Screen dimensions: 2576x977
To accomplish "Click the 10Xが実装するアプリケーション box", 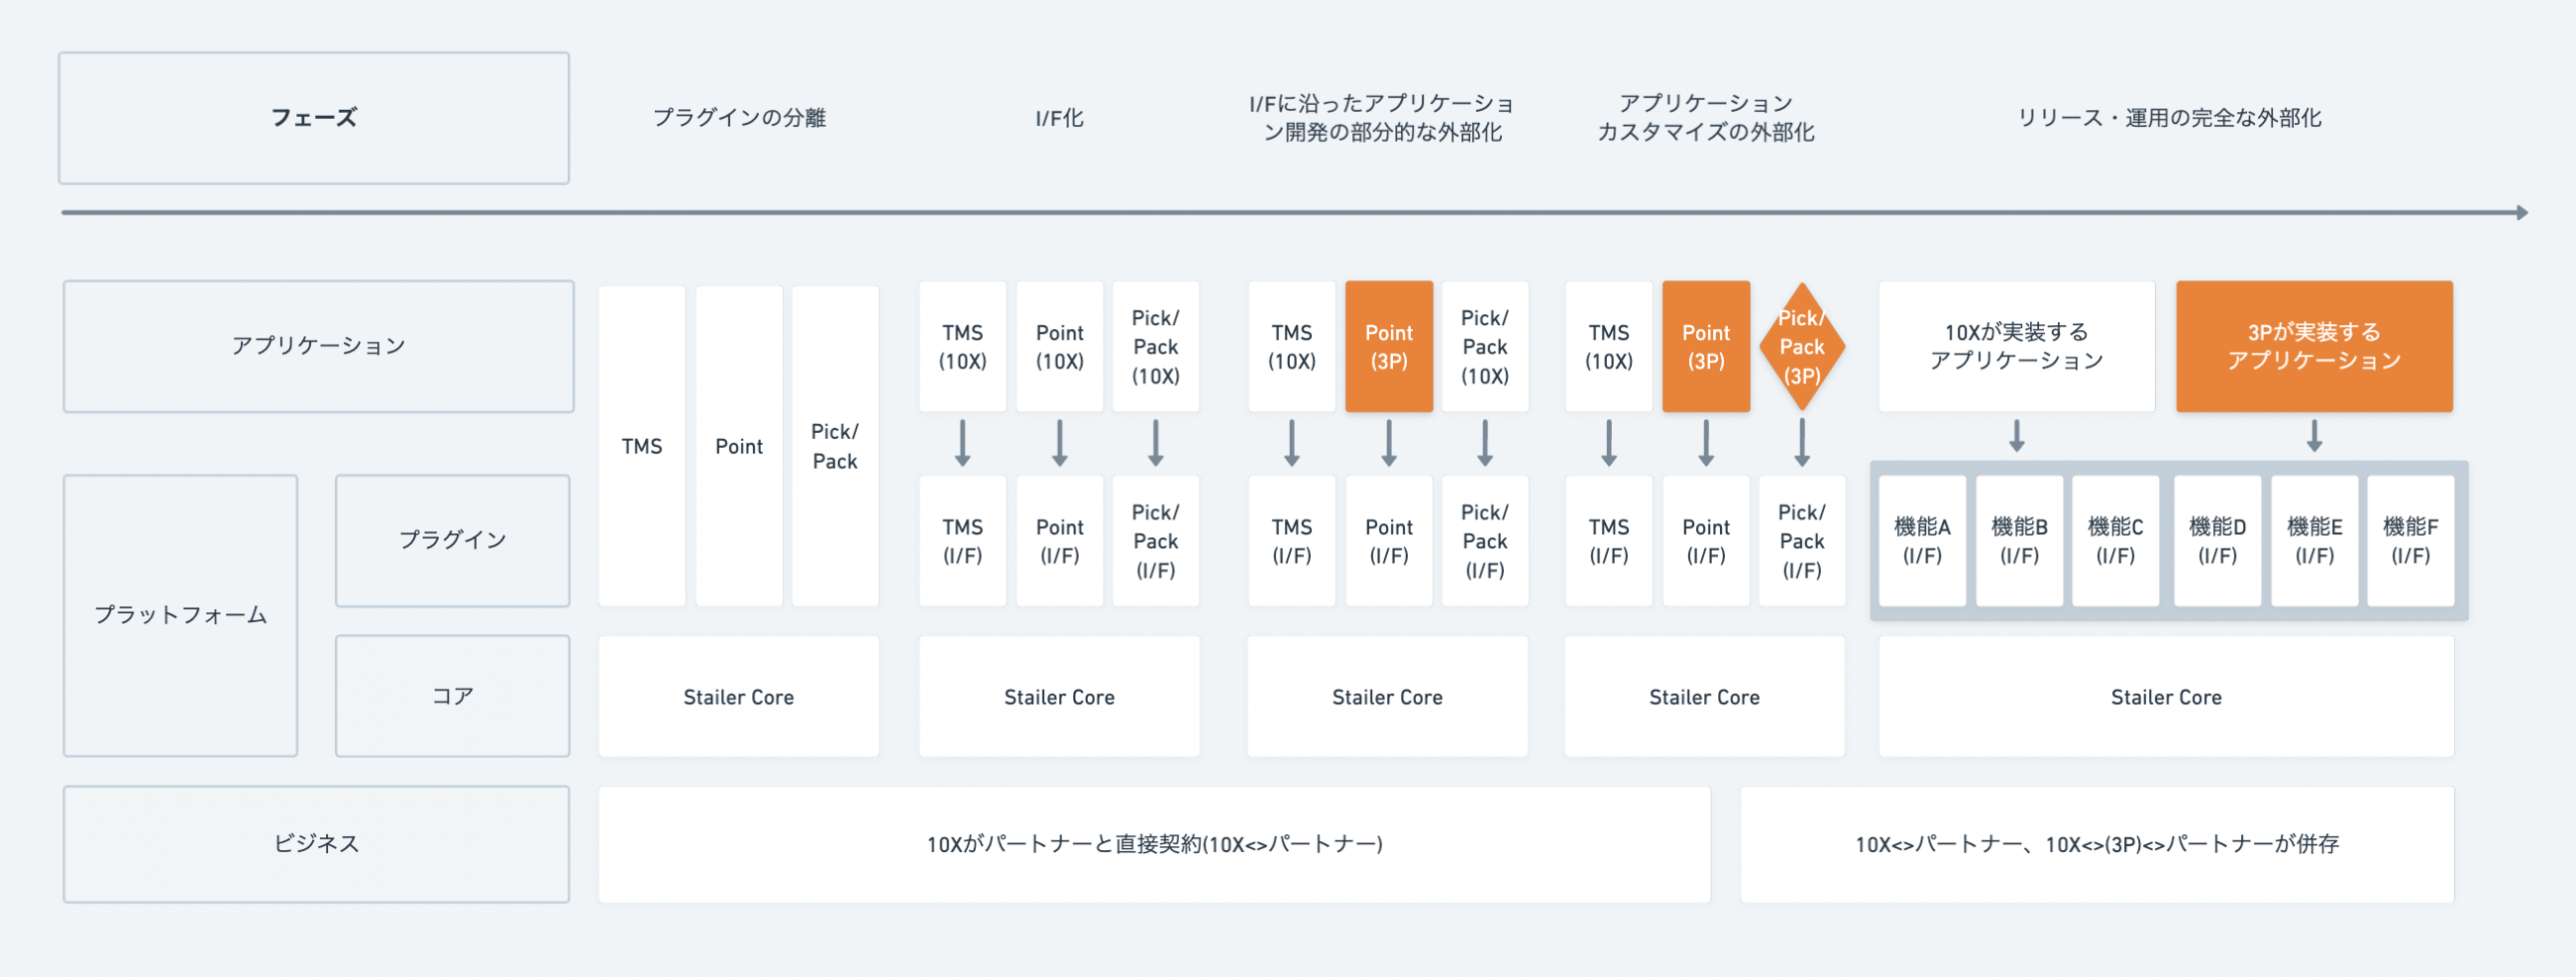I will pyautogui.click(x=2016, y=346).
